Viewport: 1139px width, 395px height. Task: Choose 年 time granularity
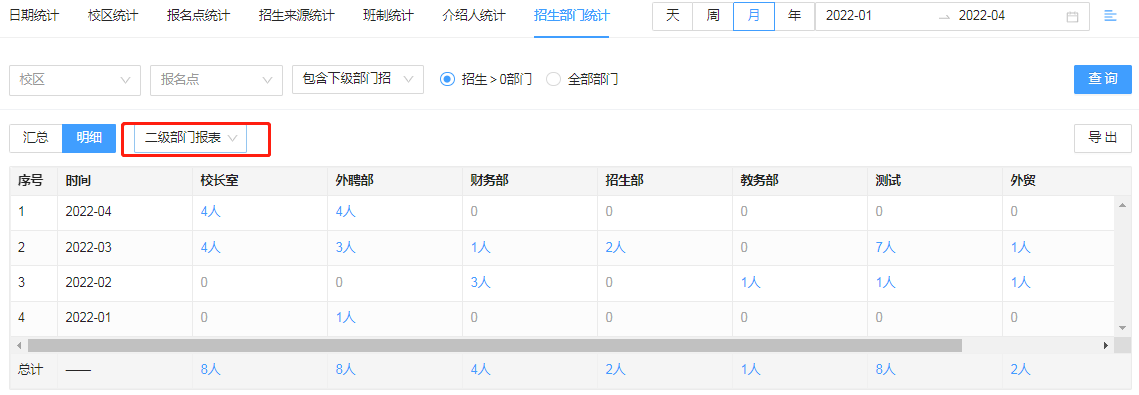(x=795, y=16)
